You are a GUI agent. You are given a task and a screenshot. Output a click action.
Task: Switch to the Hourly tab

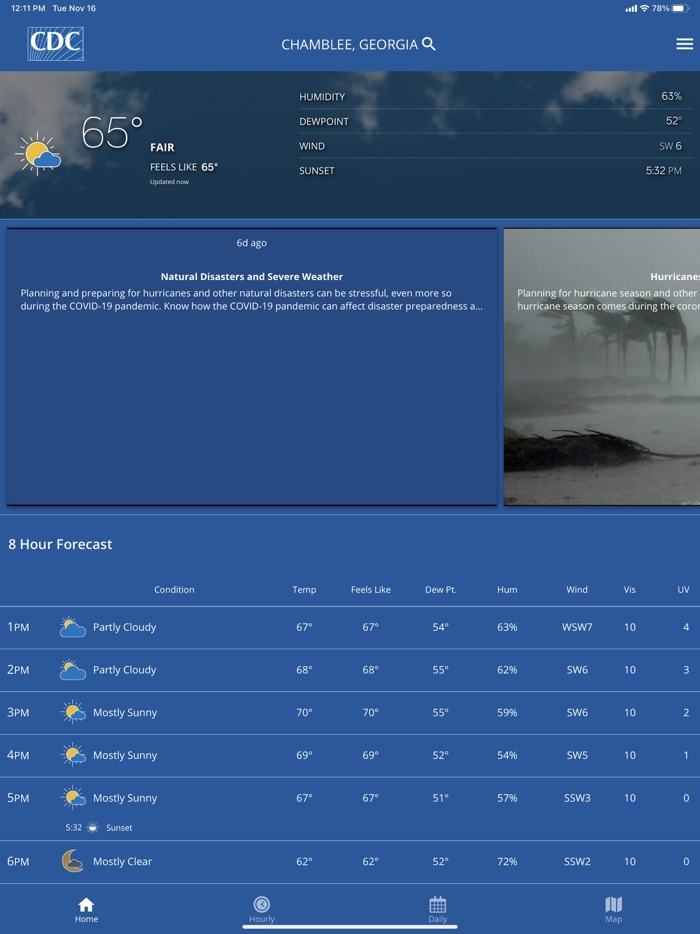coord(262,910)
